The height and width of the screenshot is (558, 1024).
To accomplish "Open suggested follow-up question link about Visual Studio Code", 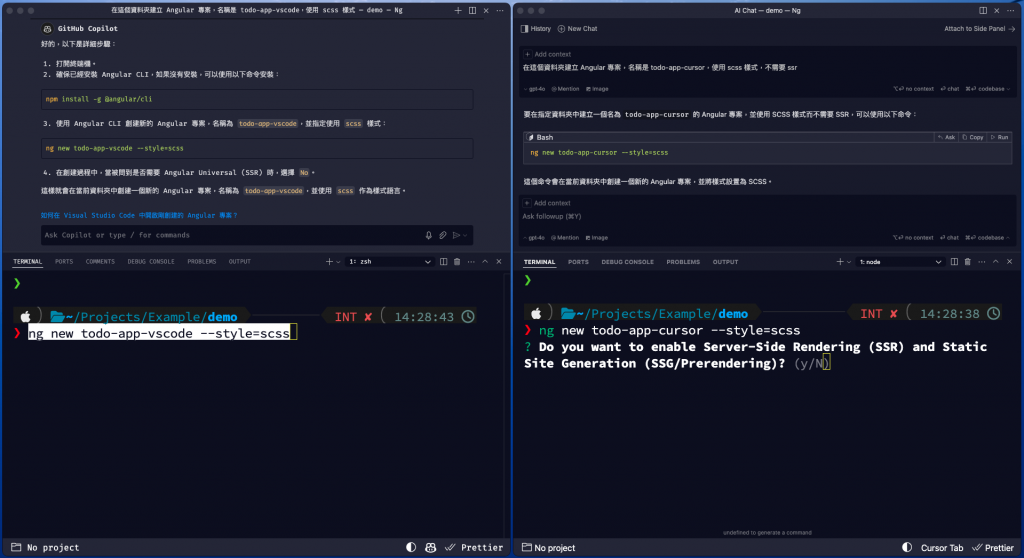I will coord(138,215).
